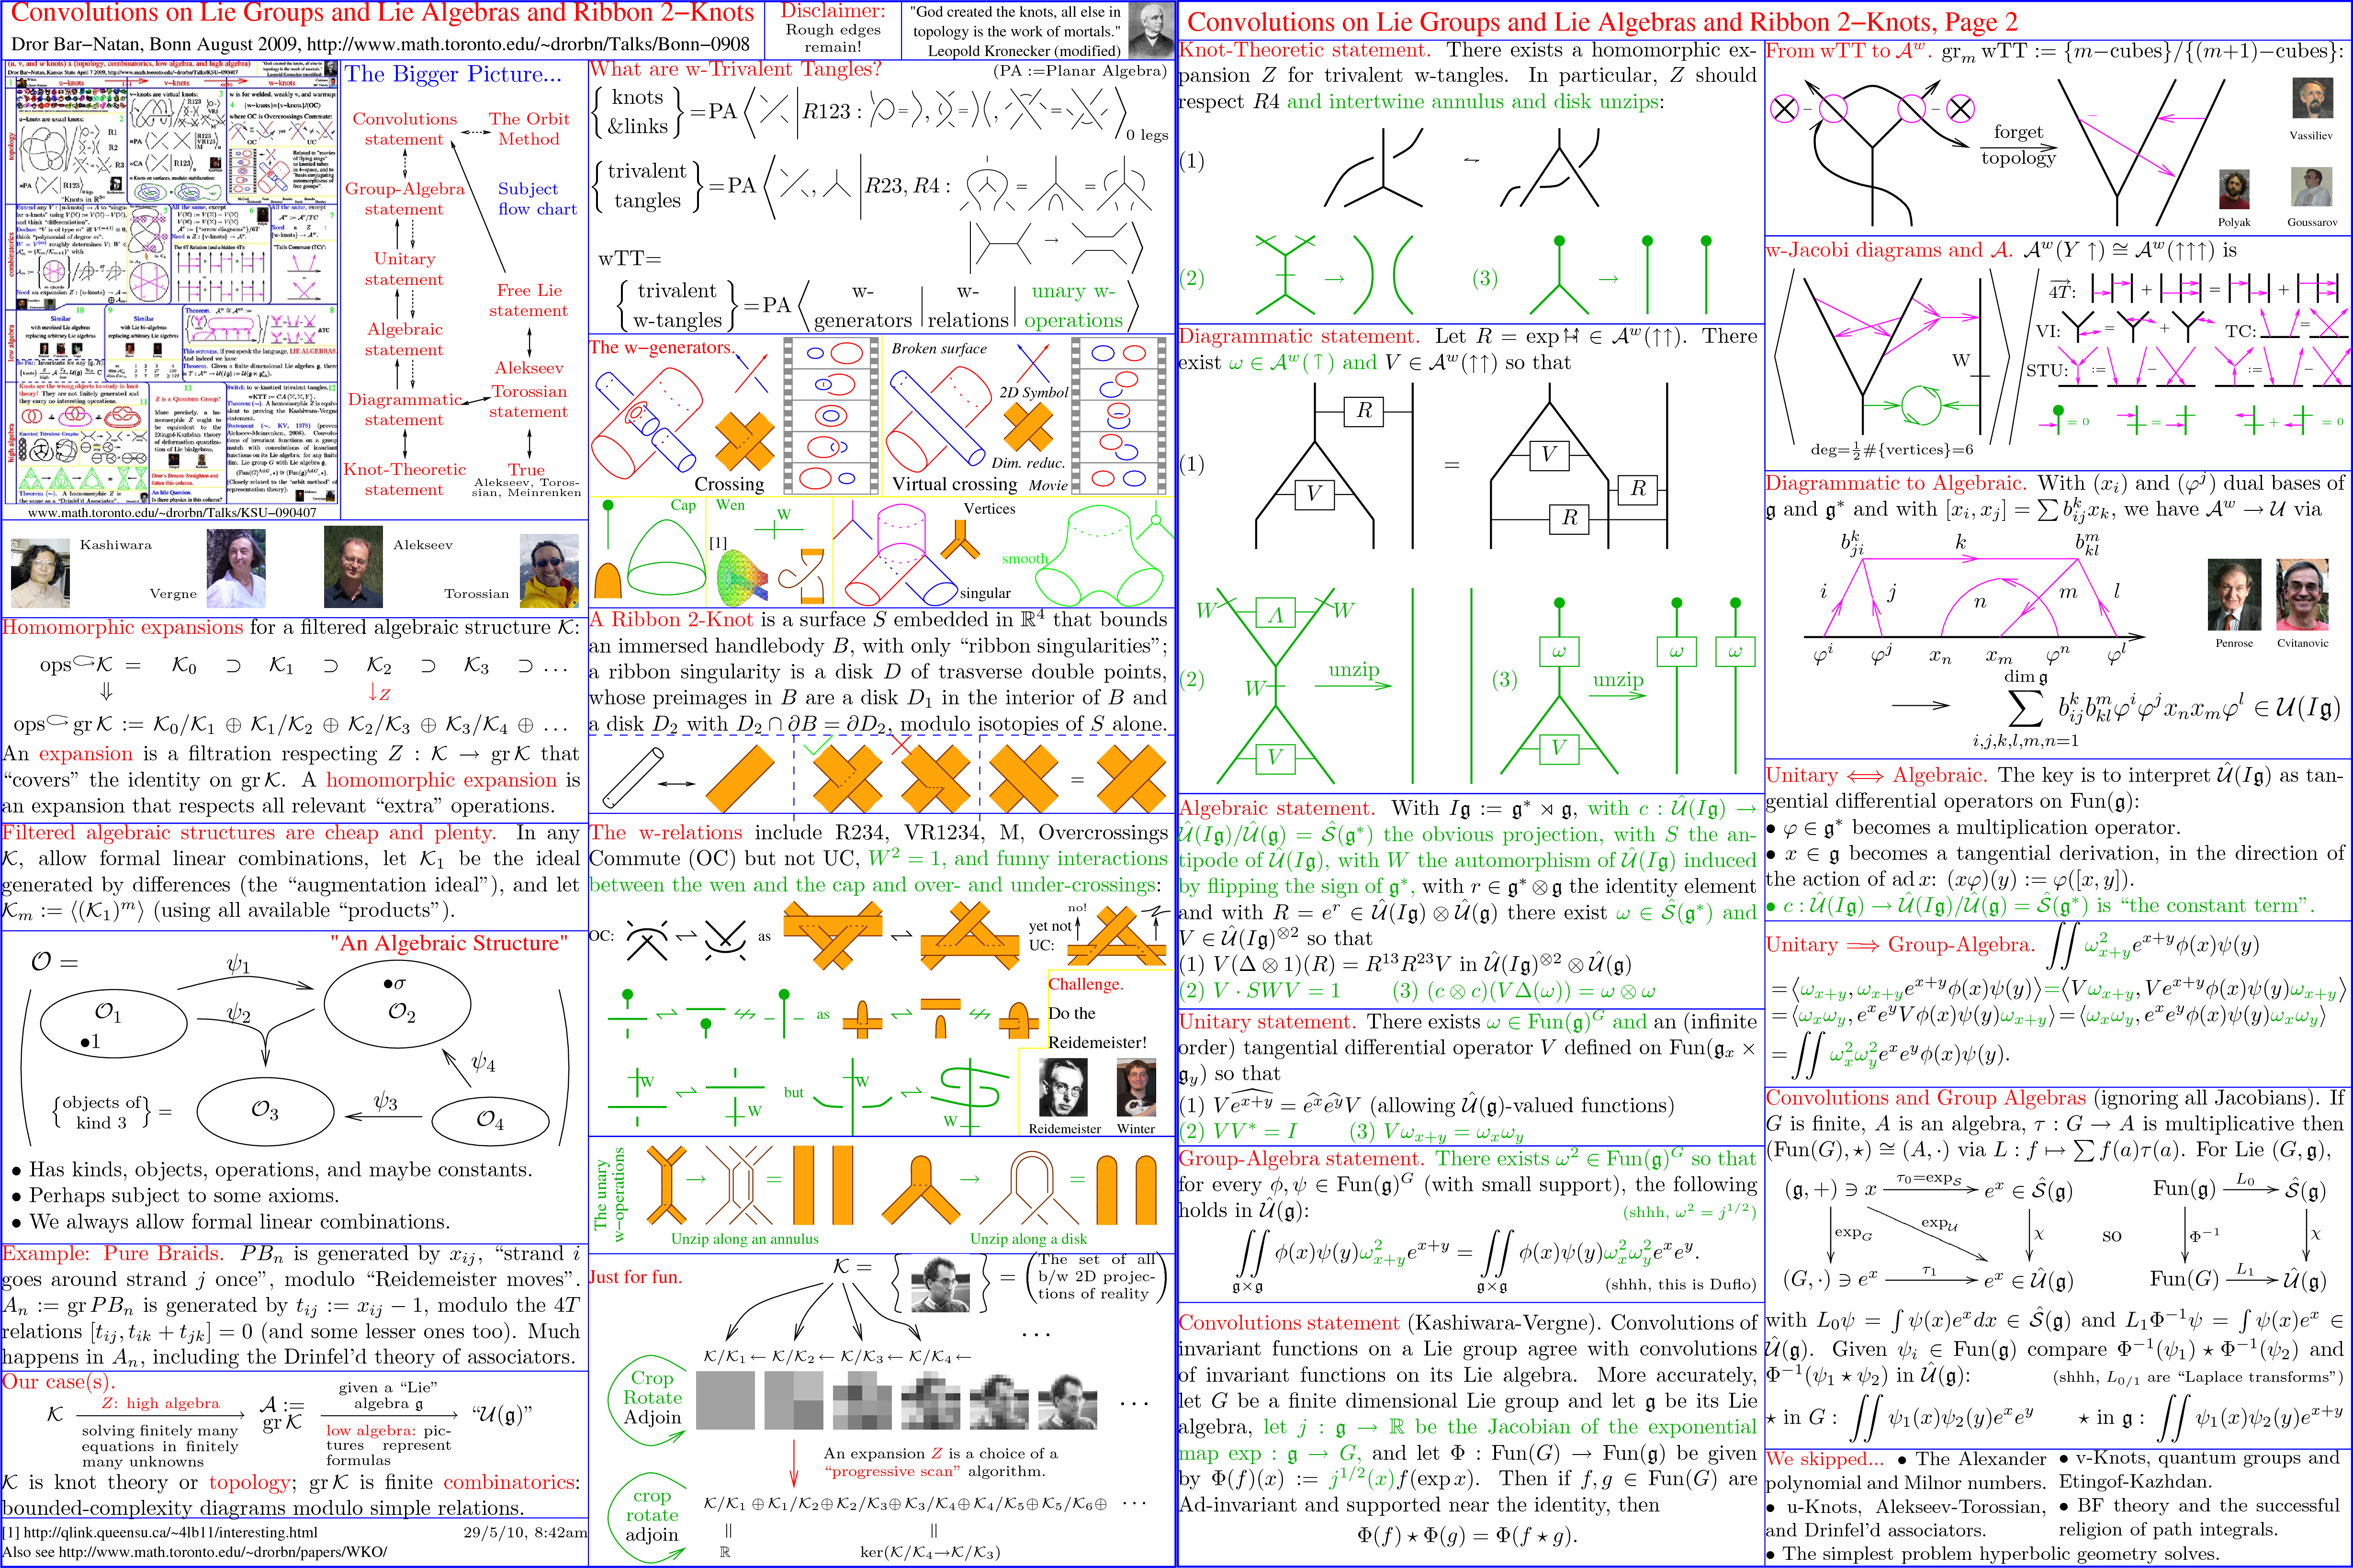Screen dimensions: 2353x1568
Task: Select 'Knot-Theoretic statement' in the flow chart
Action: click(x=404, y=480)
